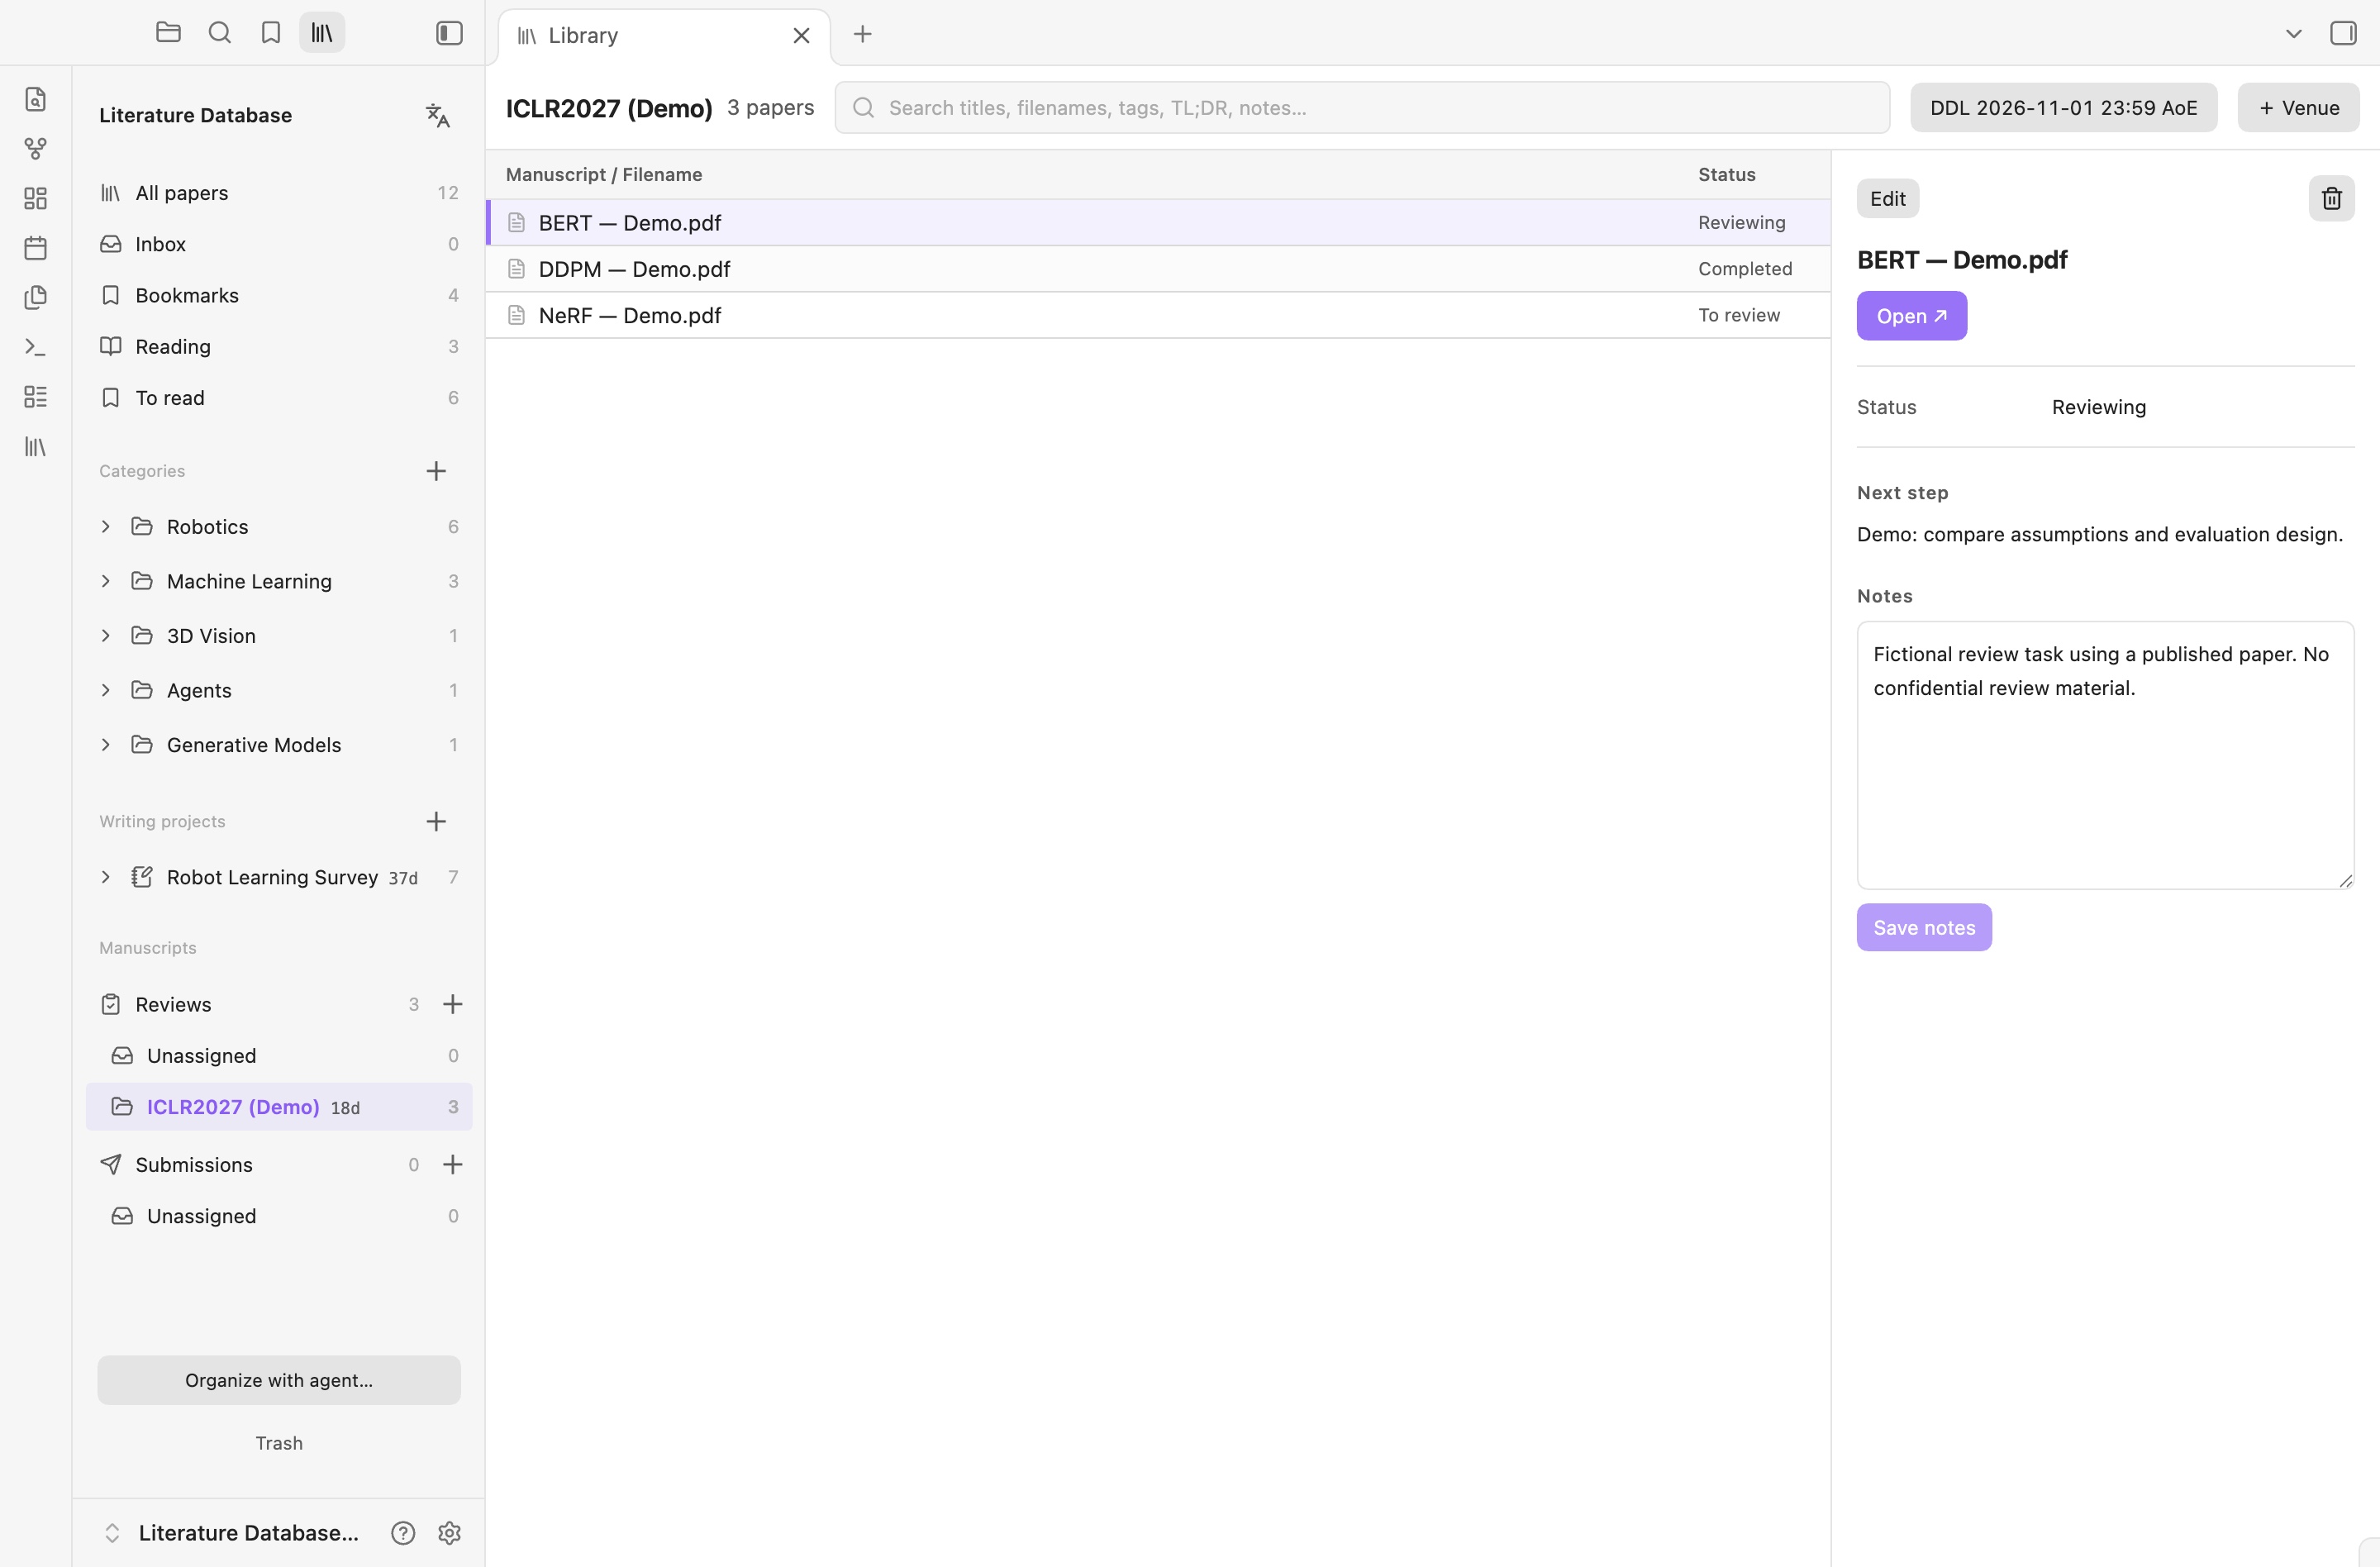Open the To read list

[x=279, y=398]
